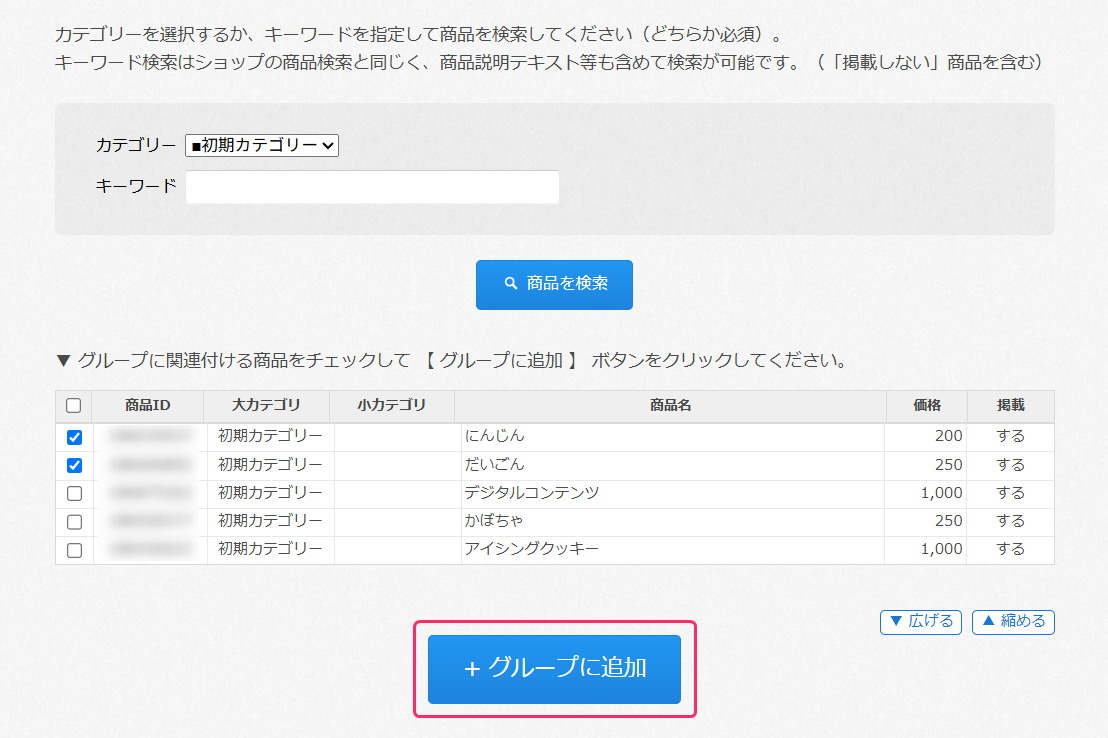Check the デジタルコンテンツ row checkbox
1108x738 pixels.
click(x=74, y=493)
